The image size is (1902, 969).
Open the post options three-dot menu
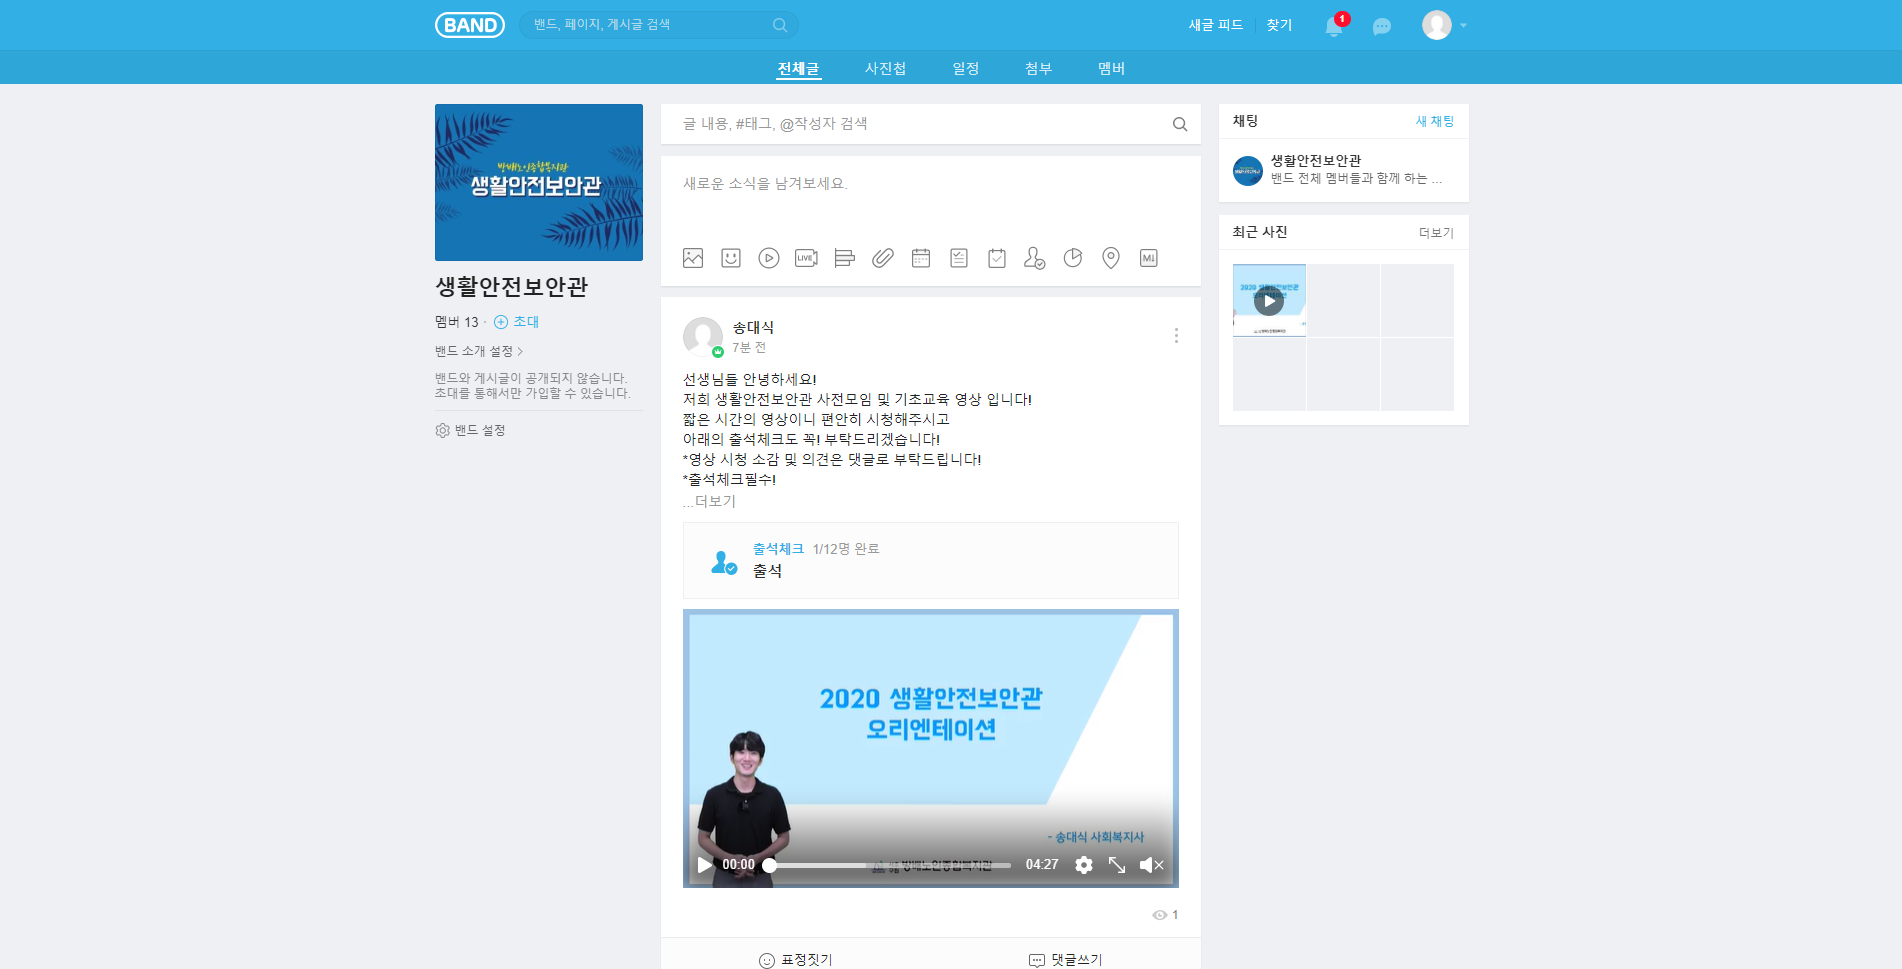click(1176, 336)
